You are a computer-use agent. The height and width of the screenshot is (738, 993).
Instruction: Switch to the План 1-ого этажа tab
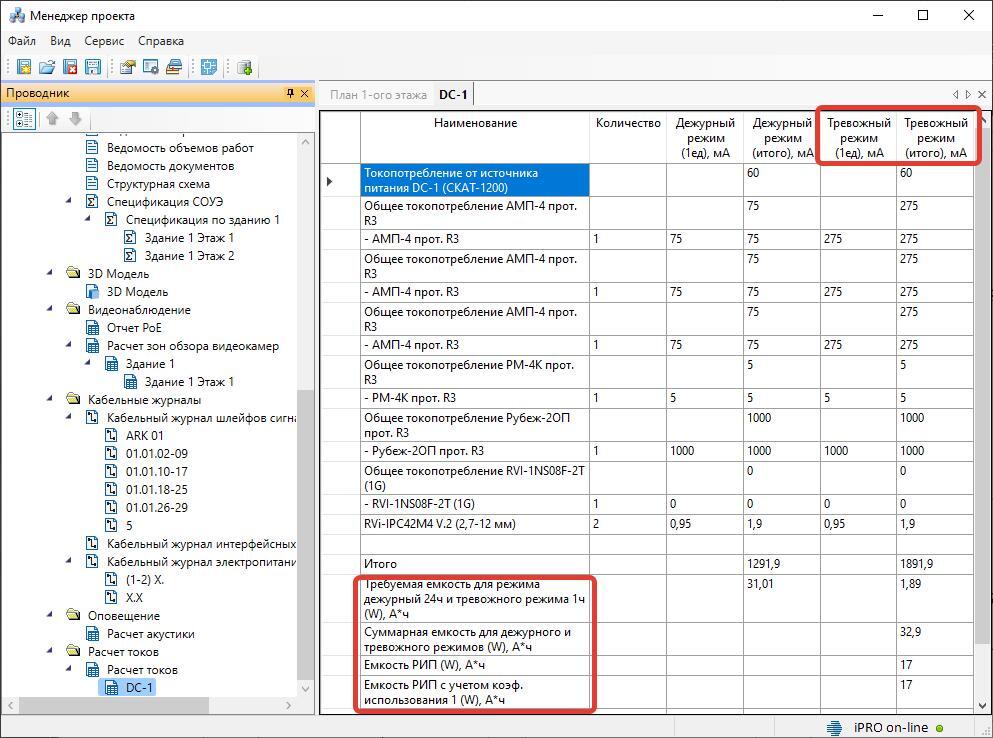click(378, 95)
